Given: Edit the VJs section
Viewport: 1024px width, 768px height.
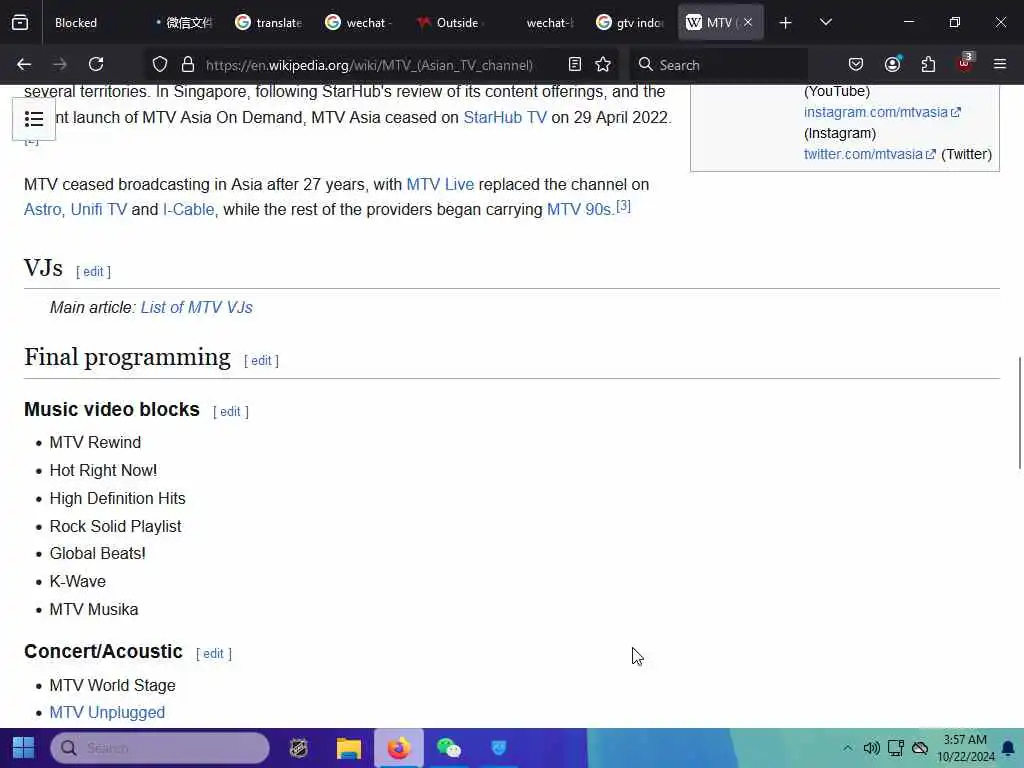Looking at the screenshot, I should [x=93, y=272].
